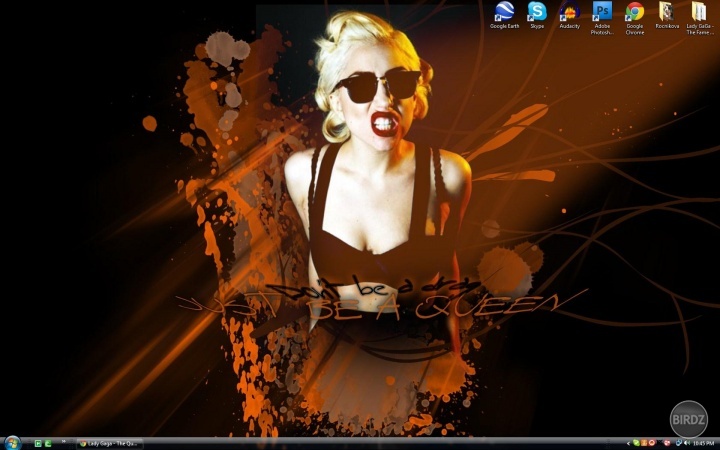
Task: Open Google Chrome desktop shortcut
Action: tap(635, 18)
